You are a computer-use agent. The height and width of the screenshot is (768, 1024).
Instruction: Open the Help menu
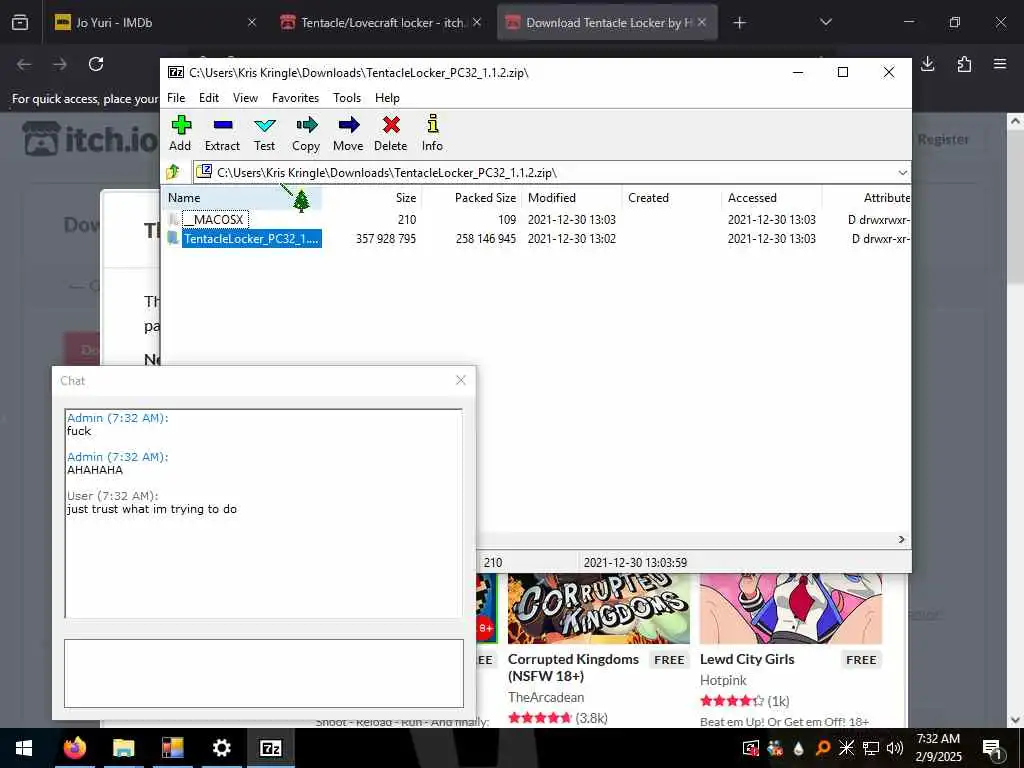[x=387, y=98]
